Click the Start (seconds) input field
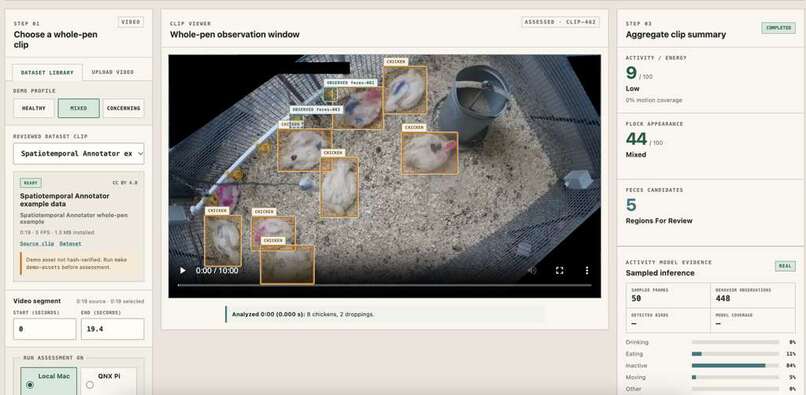 click(44, 329)
